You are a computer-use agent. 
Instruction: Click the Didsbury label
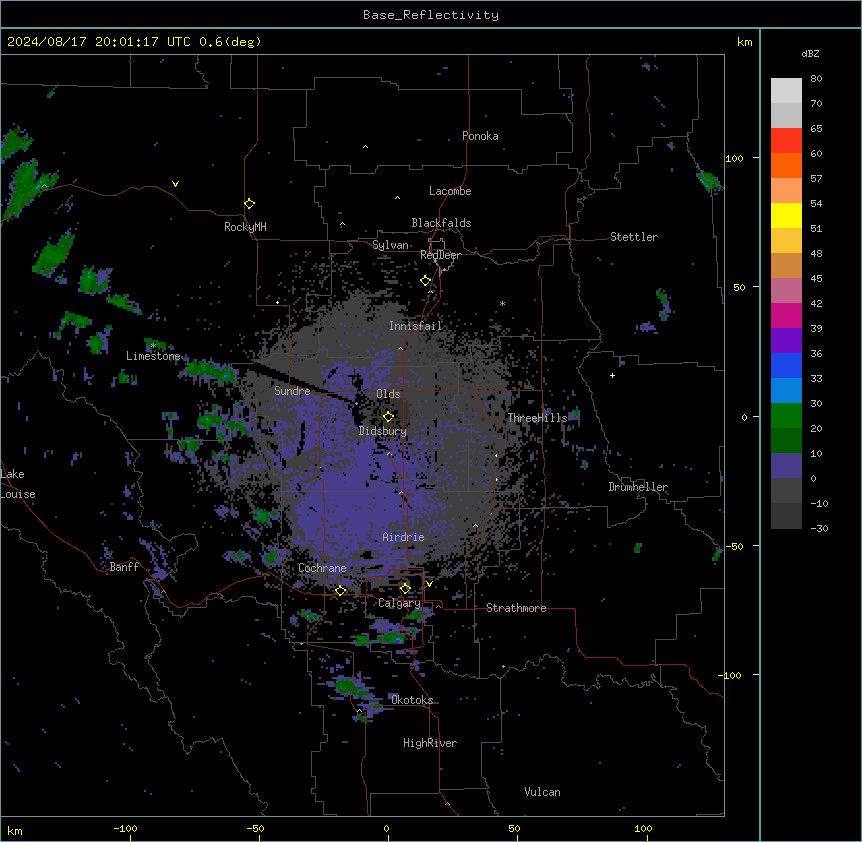pos(383,431)
